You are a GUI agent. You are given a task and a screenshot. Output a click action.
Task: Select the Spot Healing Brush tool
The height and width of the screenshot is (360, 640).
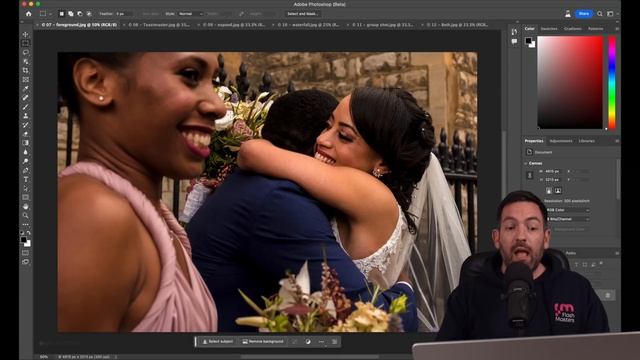pos(26,98)
